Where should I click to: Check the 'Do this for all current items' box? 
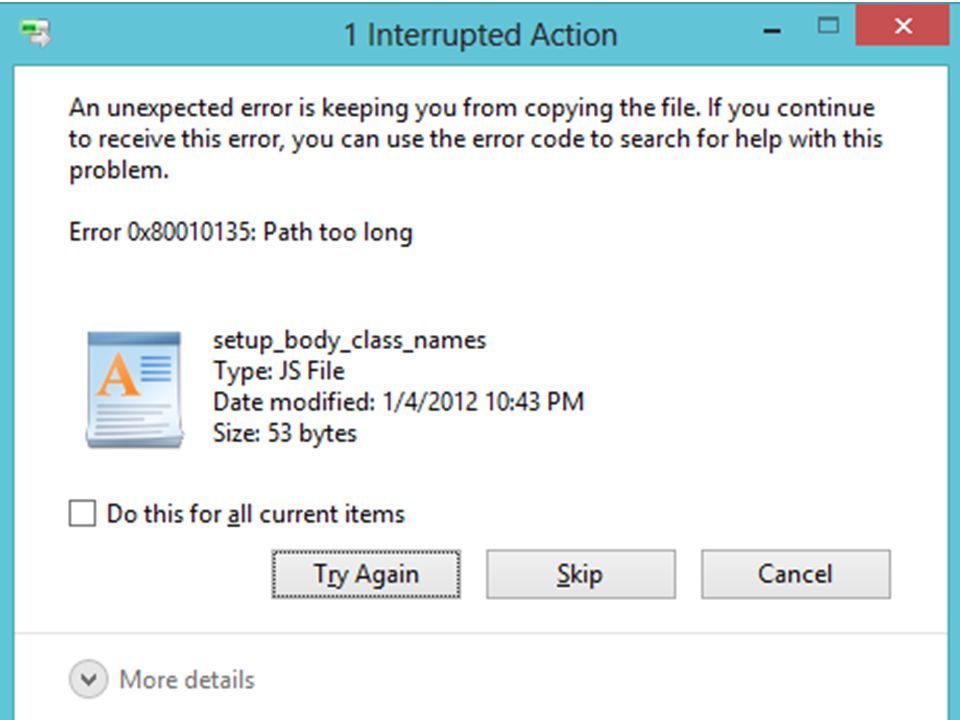click(82, 513)
